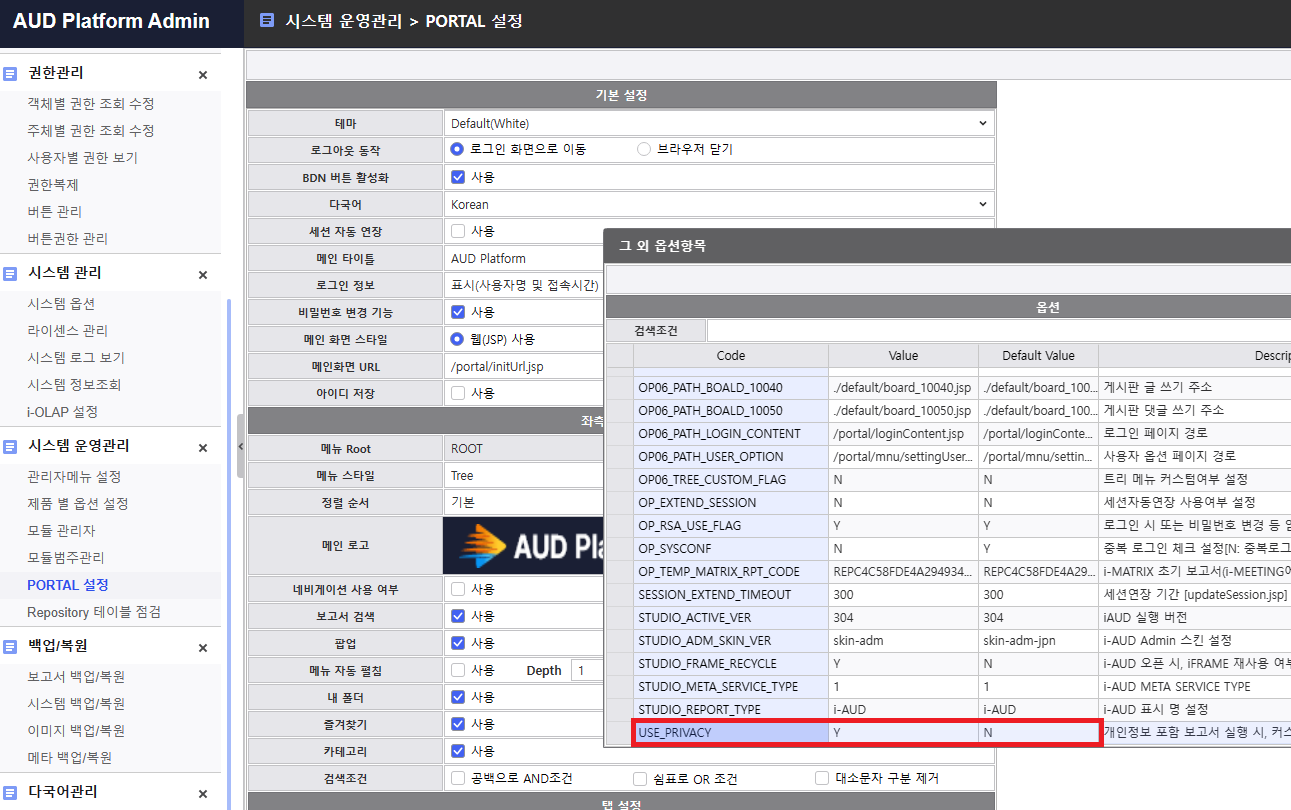Close the 권한관리 section with its X icon
The image size is (1291, 810).
click(203, 75)
